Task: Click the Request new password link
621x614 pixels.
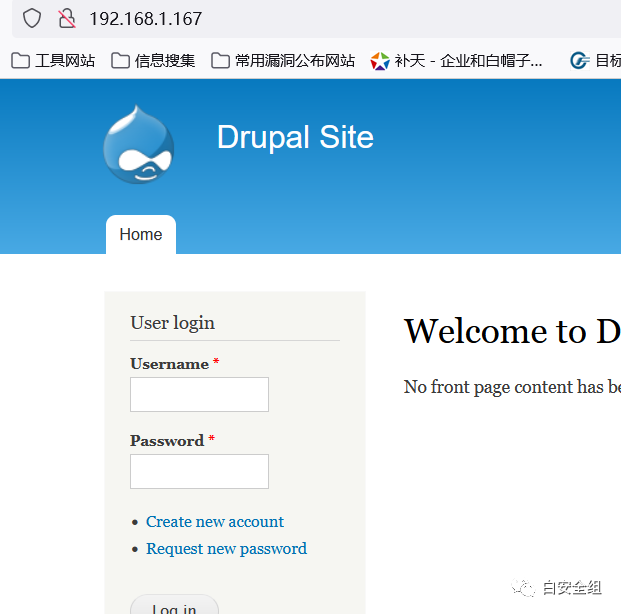Action: 226,549
